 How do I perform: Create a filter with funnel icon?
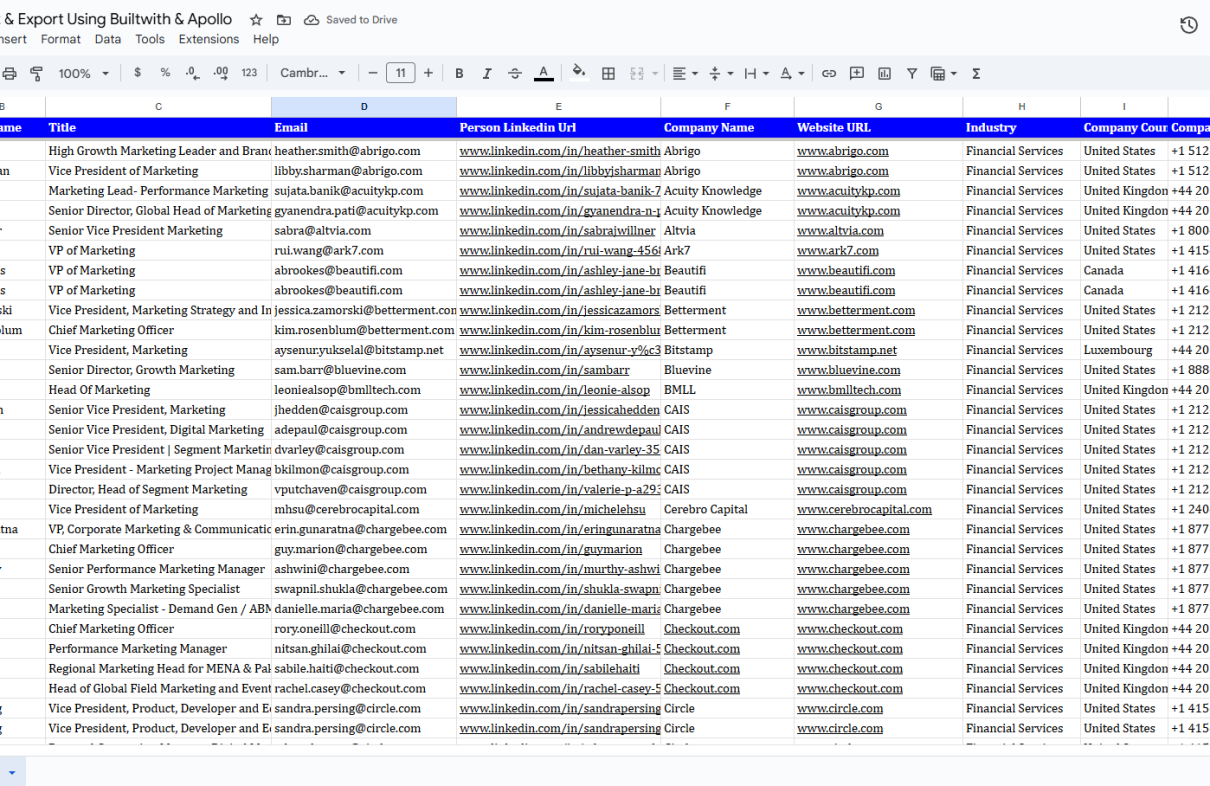click(912, 73)
